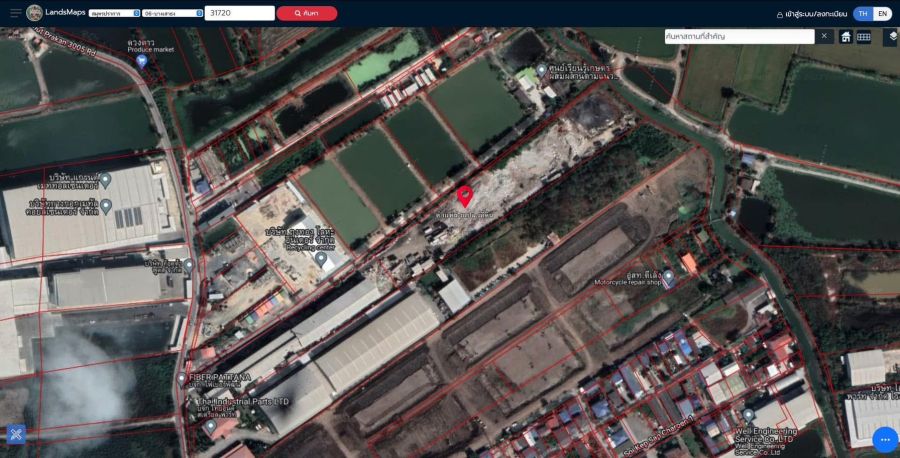Click the place search input box

click(739, 36)
